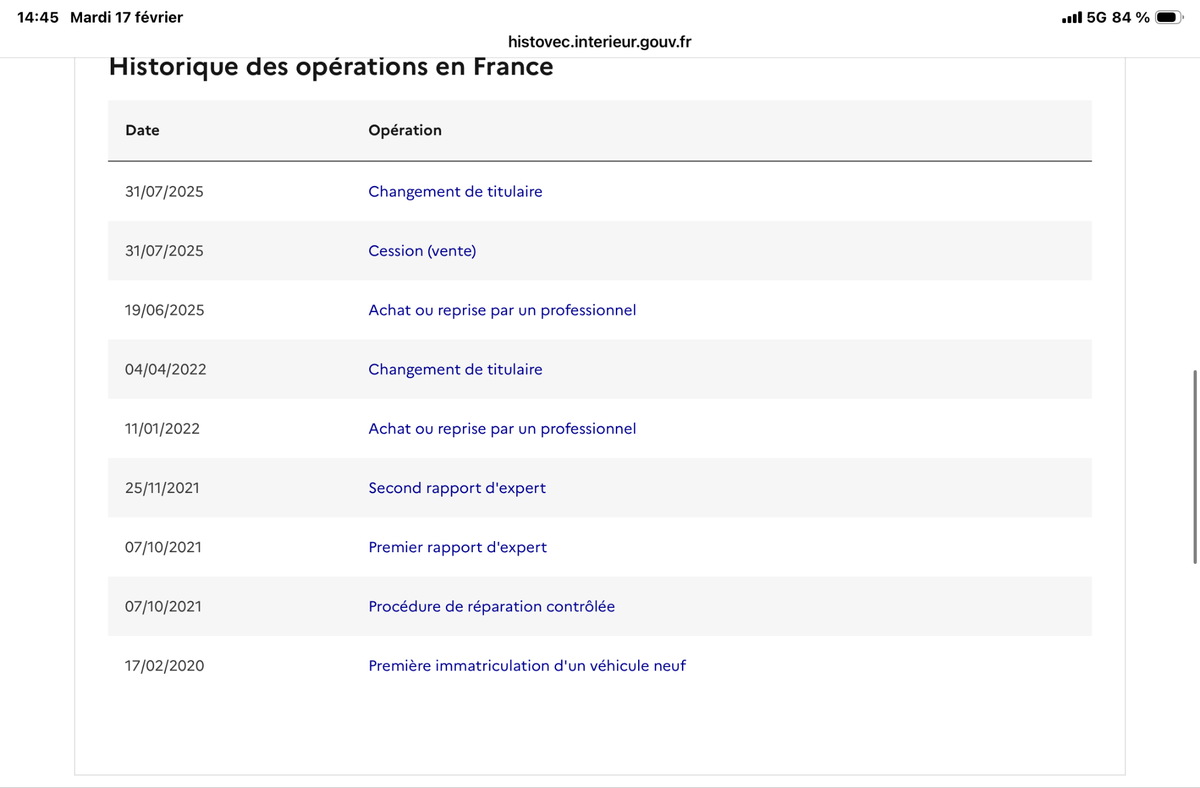This screenshot has height=788, width=1200.
Task: Click the page scrollbar on the right edge
Action: point(1195,467)
